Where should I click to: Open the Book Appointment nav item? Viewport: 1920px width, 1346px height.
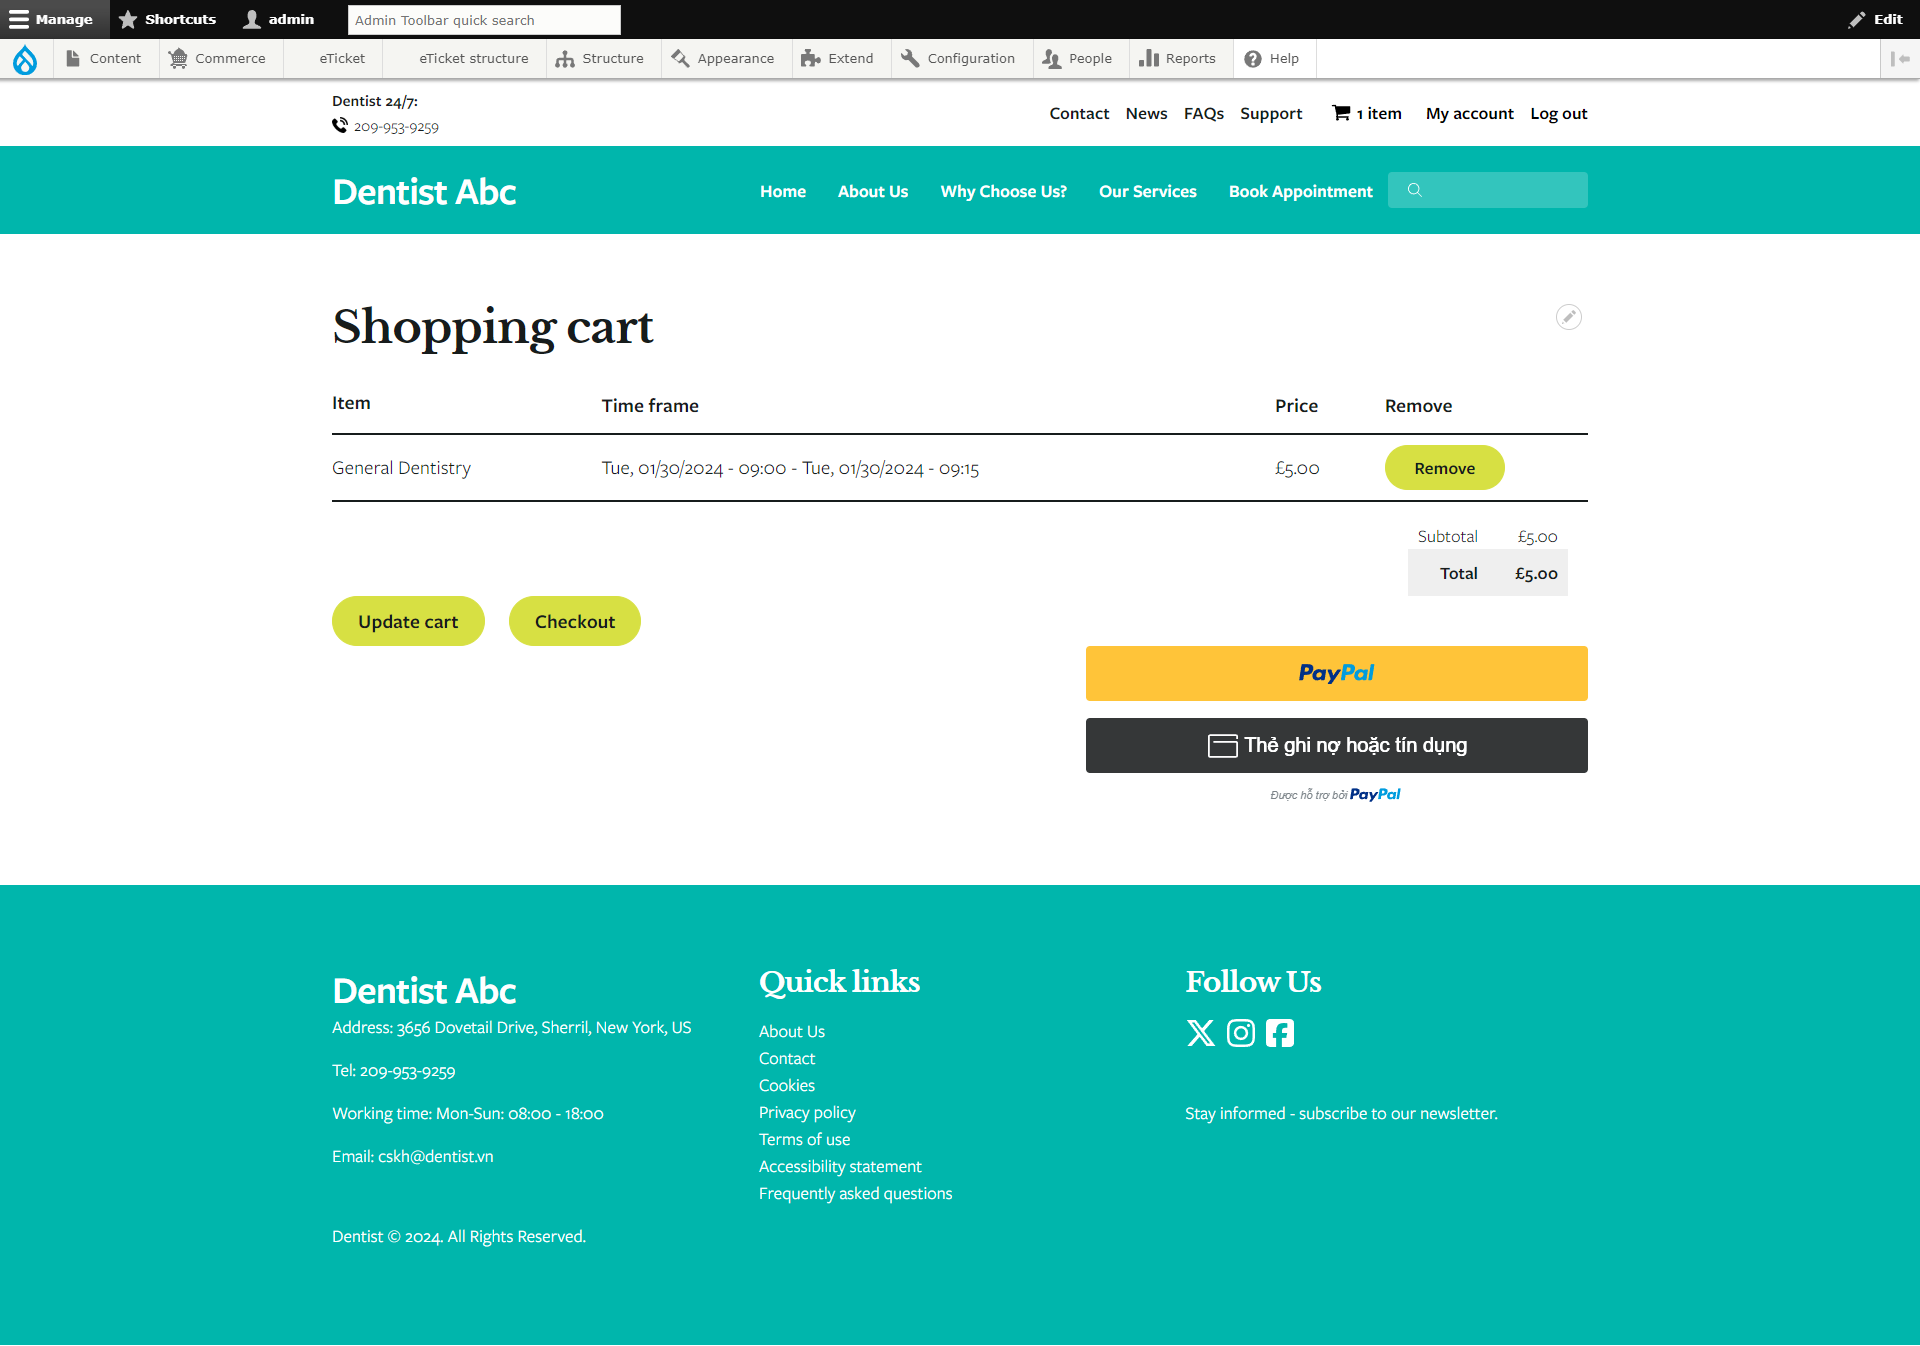click(1300, 191)
